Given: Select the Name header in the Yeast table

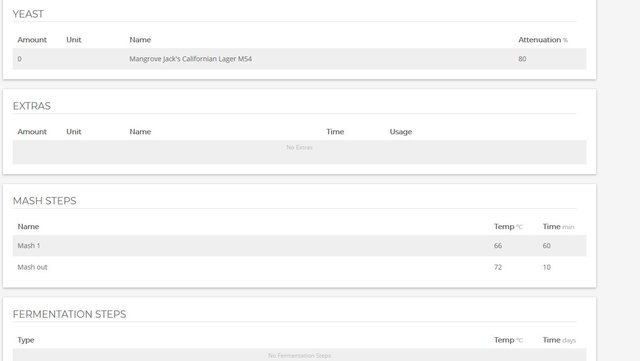Looking at the screenshot, I should click(140, 40).
